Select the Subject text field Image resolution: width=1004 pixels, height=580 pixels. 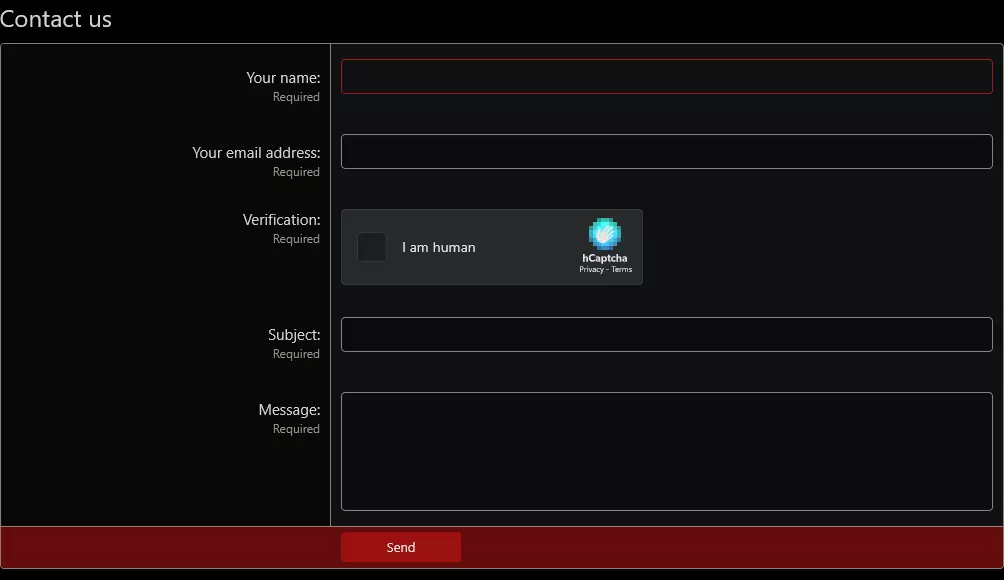(x=666, y=335)
